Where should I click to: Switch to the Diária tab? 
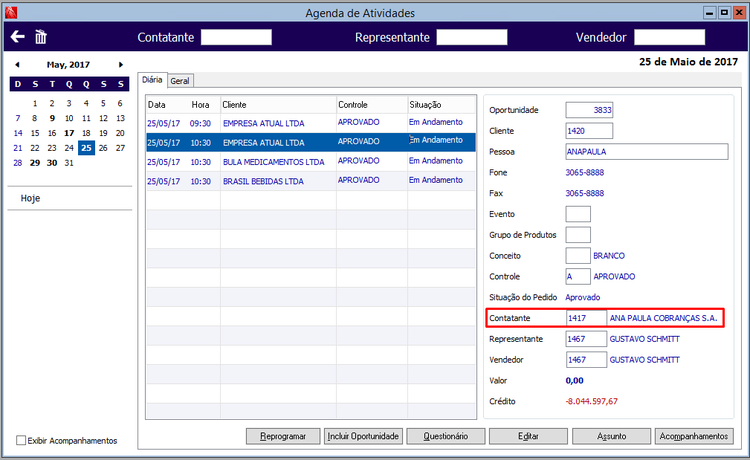152,80
